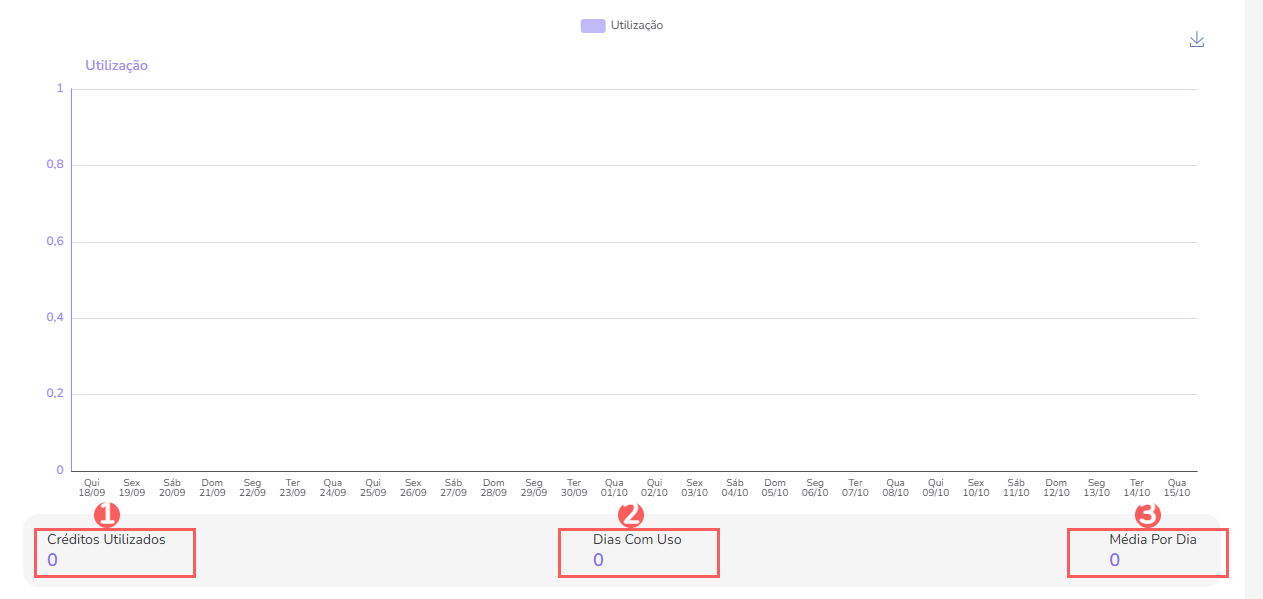This screenshot has width=1263, height=599.
Task: Click the Qui 18/09 x-axis date label
Action: pos(92,487)
